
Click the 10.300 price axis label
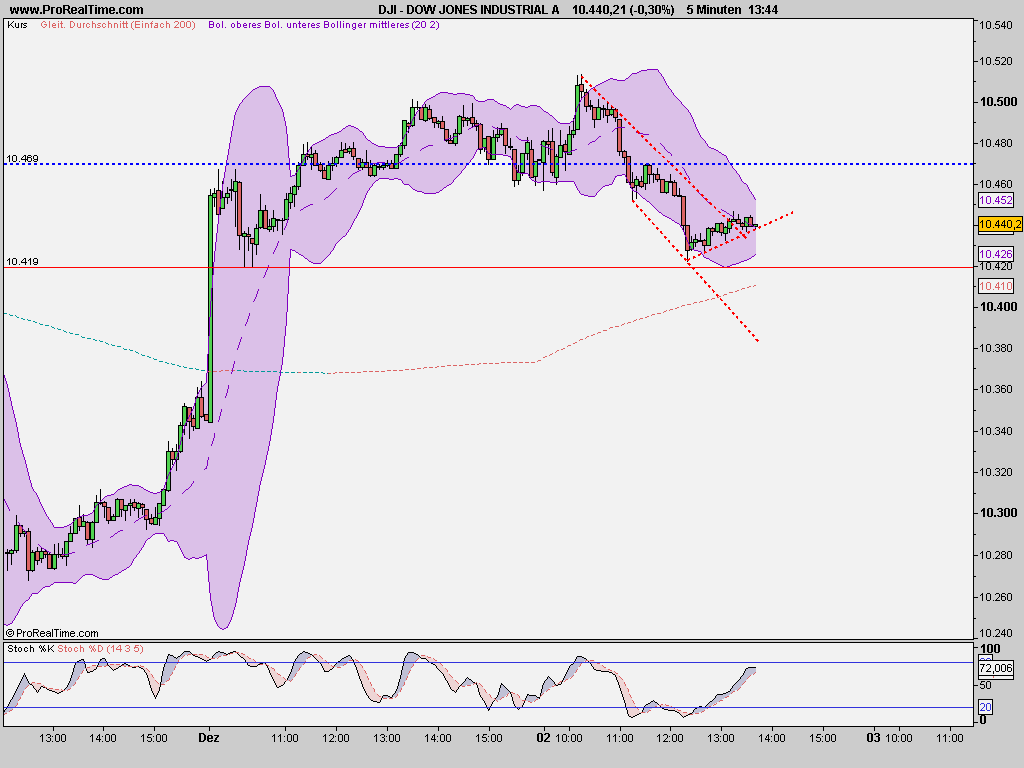(x=998, y=513)
